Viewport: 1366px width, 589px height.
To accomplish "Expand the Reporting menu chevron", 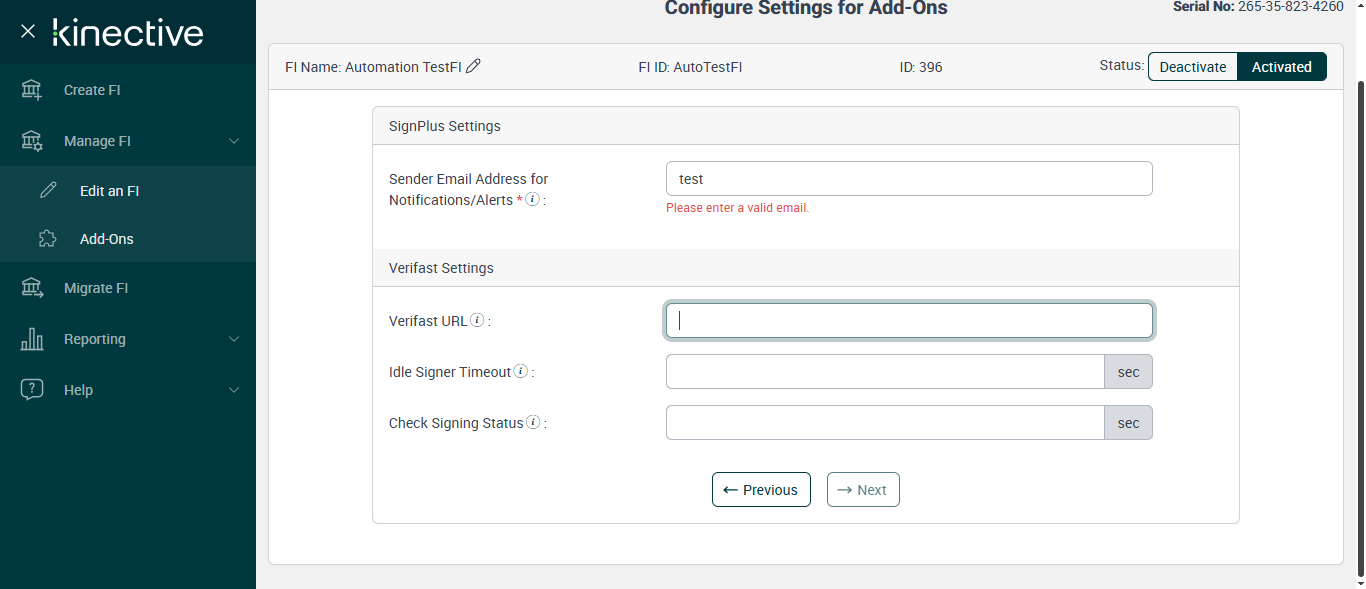I will coord(234,339).
